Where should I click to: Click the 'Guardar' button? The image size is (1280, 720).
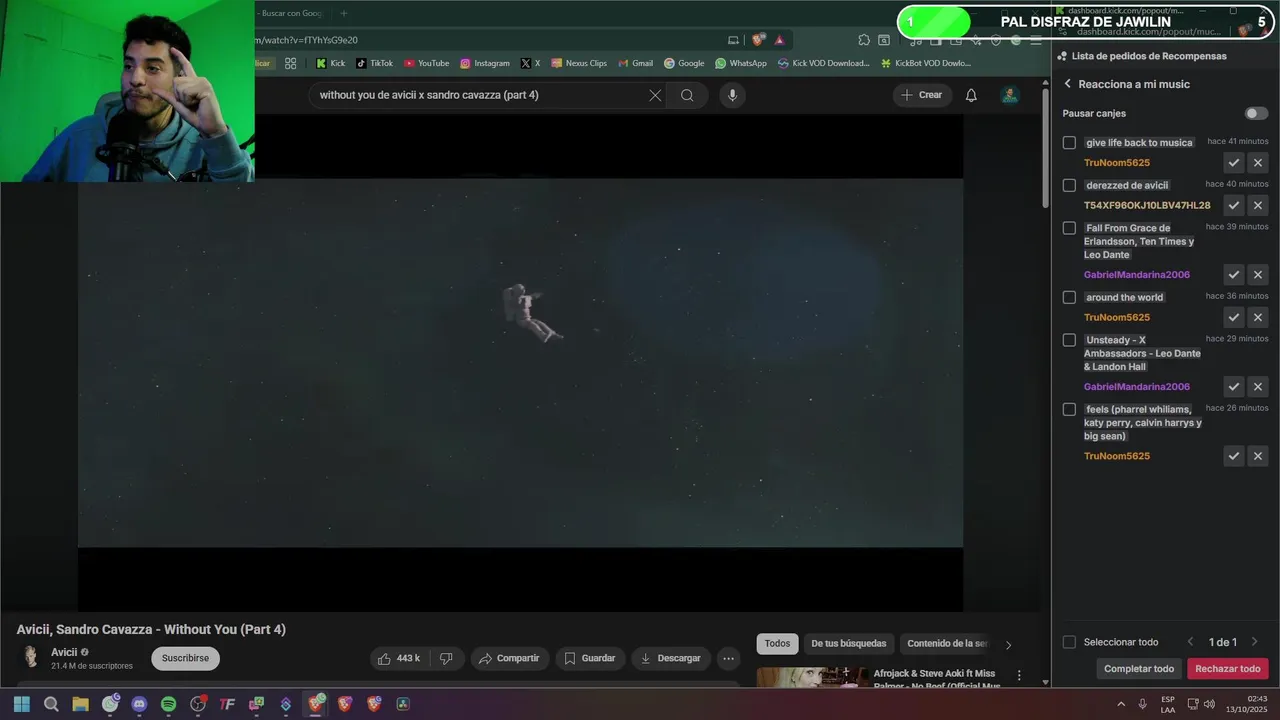tap(589, 658)
